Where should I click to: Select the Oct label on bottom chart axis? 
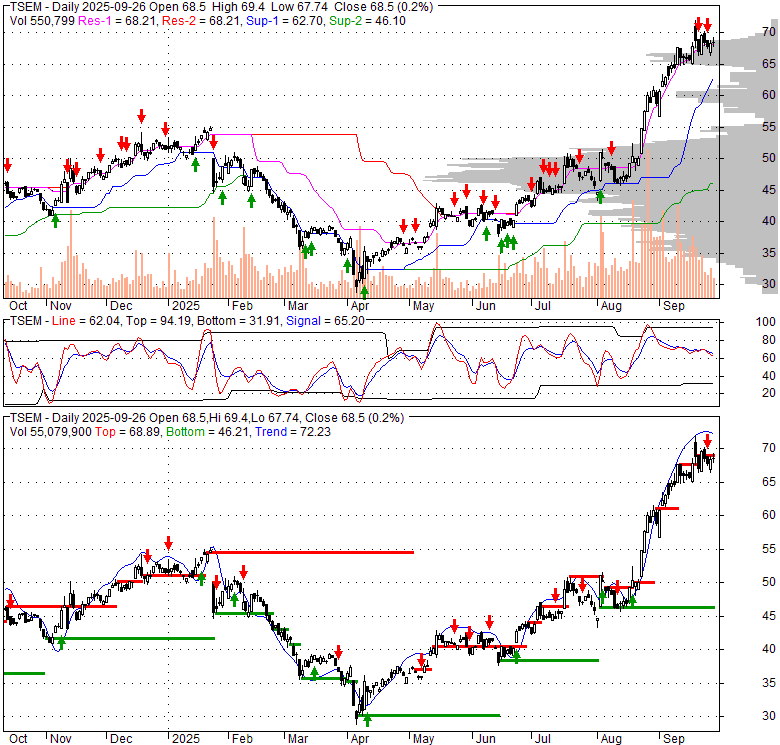pos(18,739)
